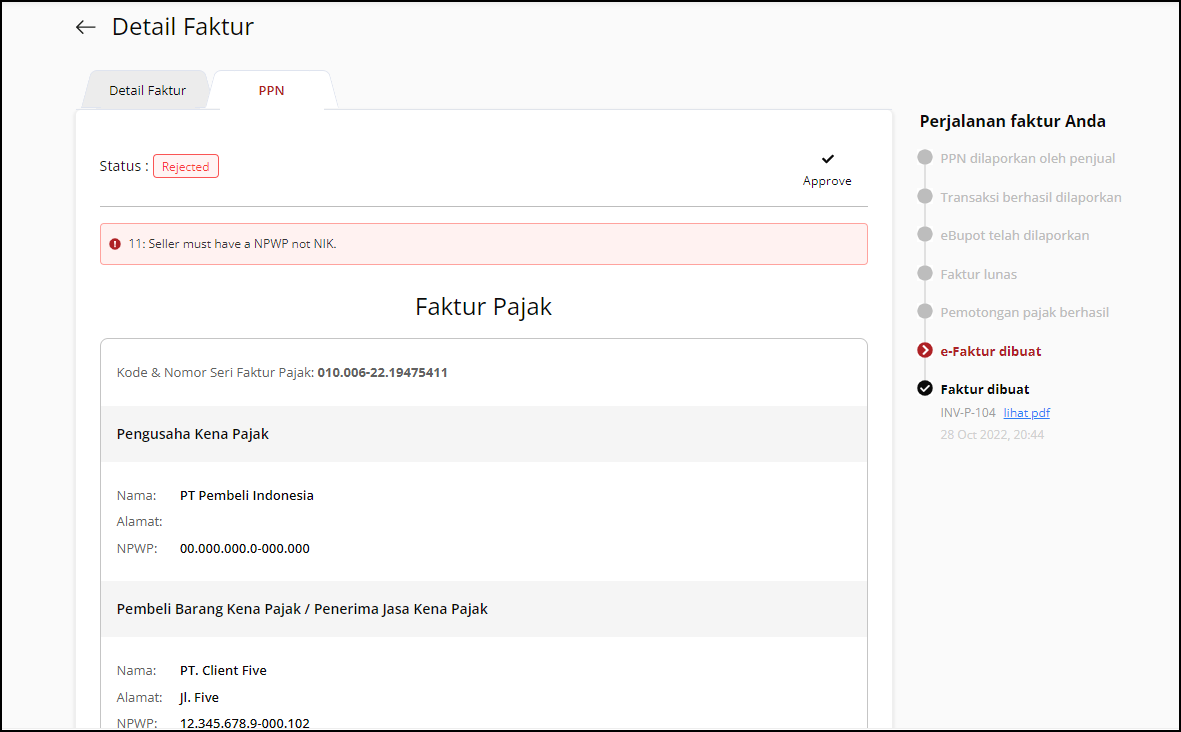This screenshot has width=1181, height=732.
Task: Click the Transaksi berhasil dilaporkan timeline step
Action: click(1030, 197)
